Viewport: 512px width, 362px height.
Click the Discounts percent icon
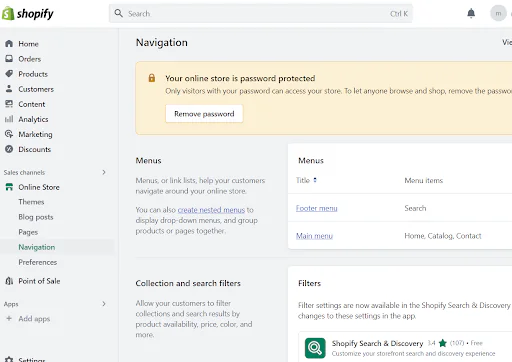pos(9,149)
